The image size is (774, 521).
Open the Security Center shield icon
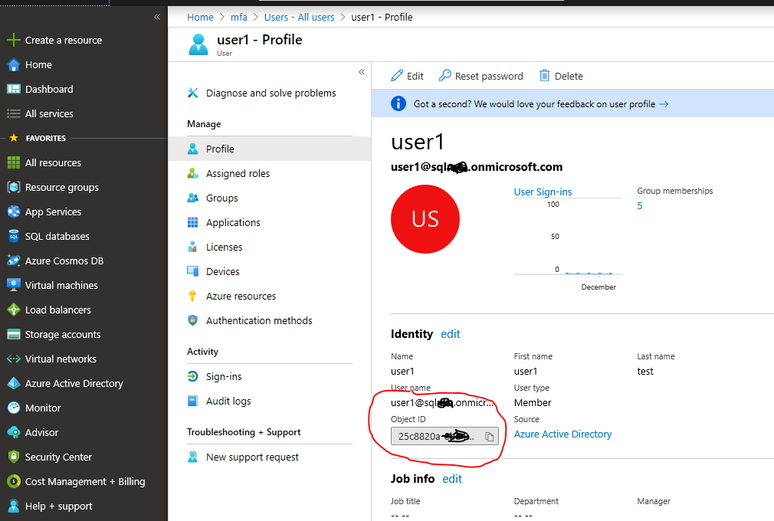tap(14, 457)
